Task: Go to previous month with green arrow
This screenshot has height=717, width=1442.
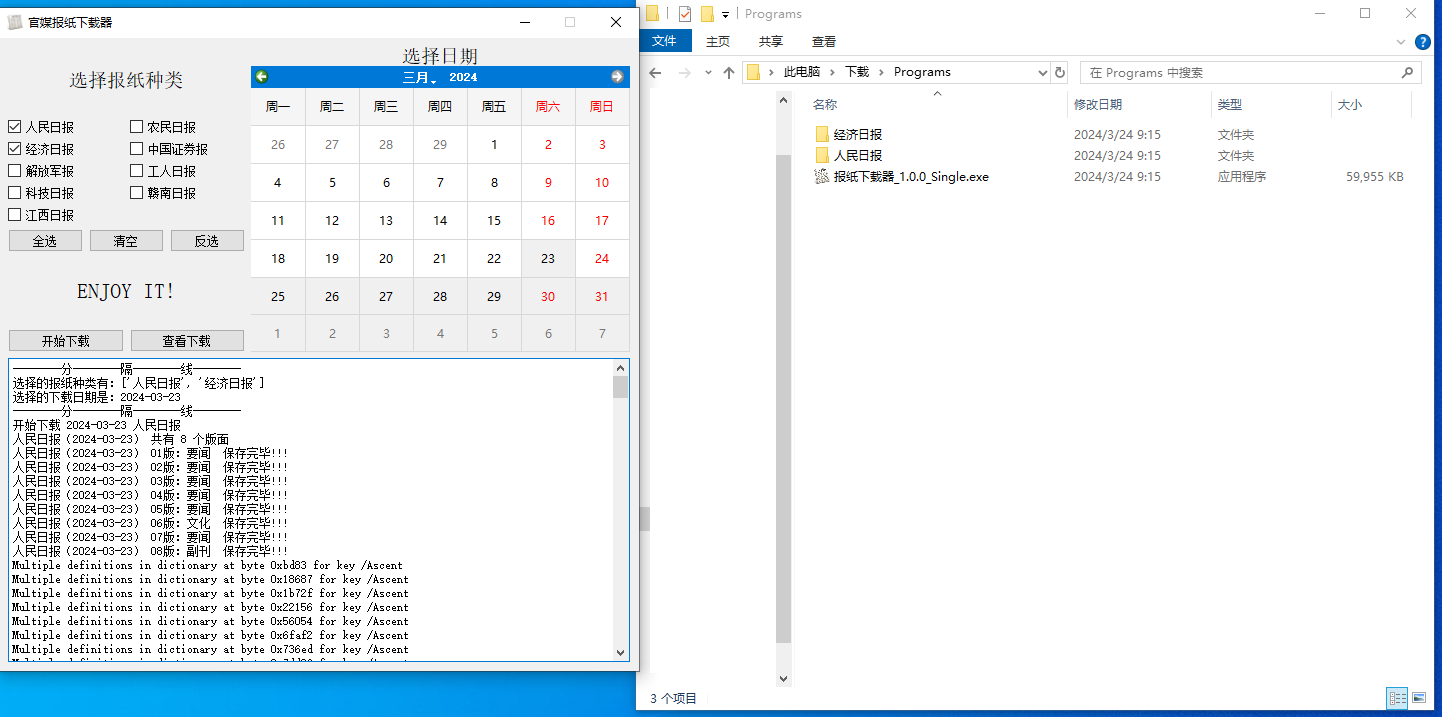Action: click(x=262, y=77)
